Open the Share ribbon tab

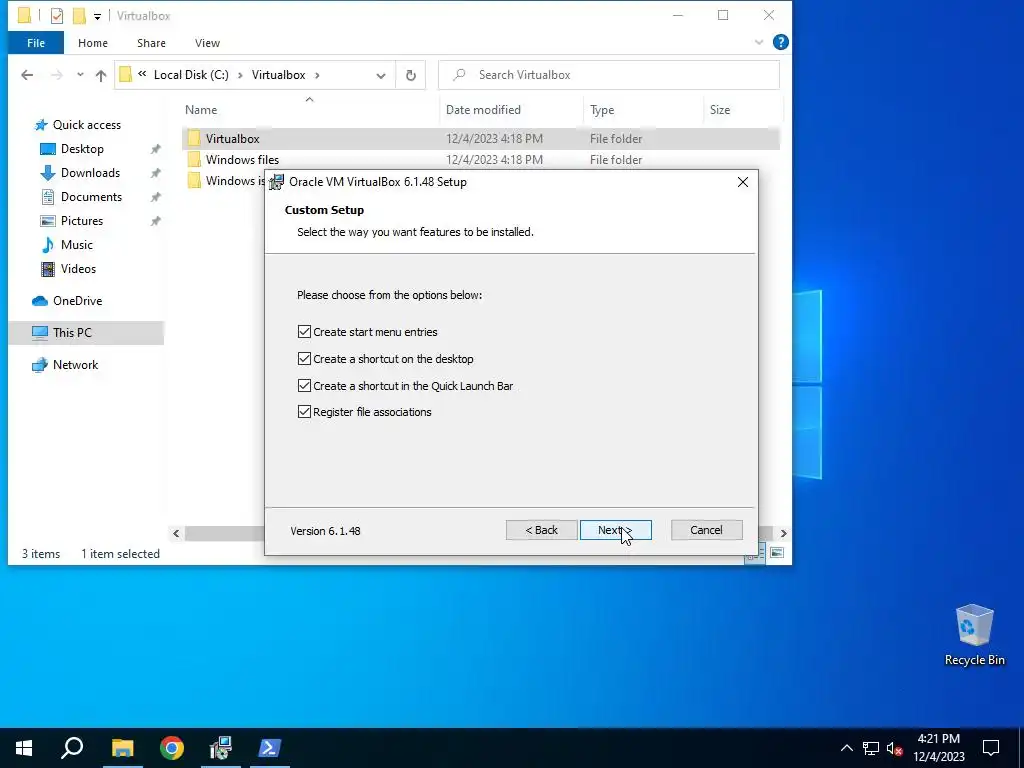click(151, 43)
